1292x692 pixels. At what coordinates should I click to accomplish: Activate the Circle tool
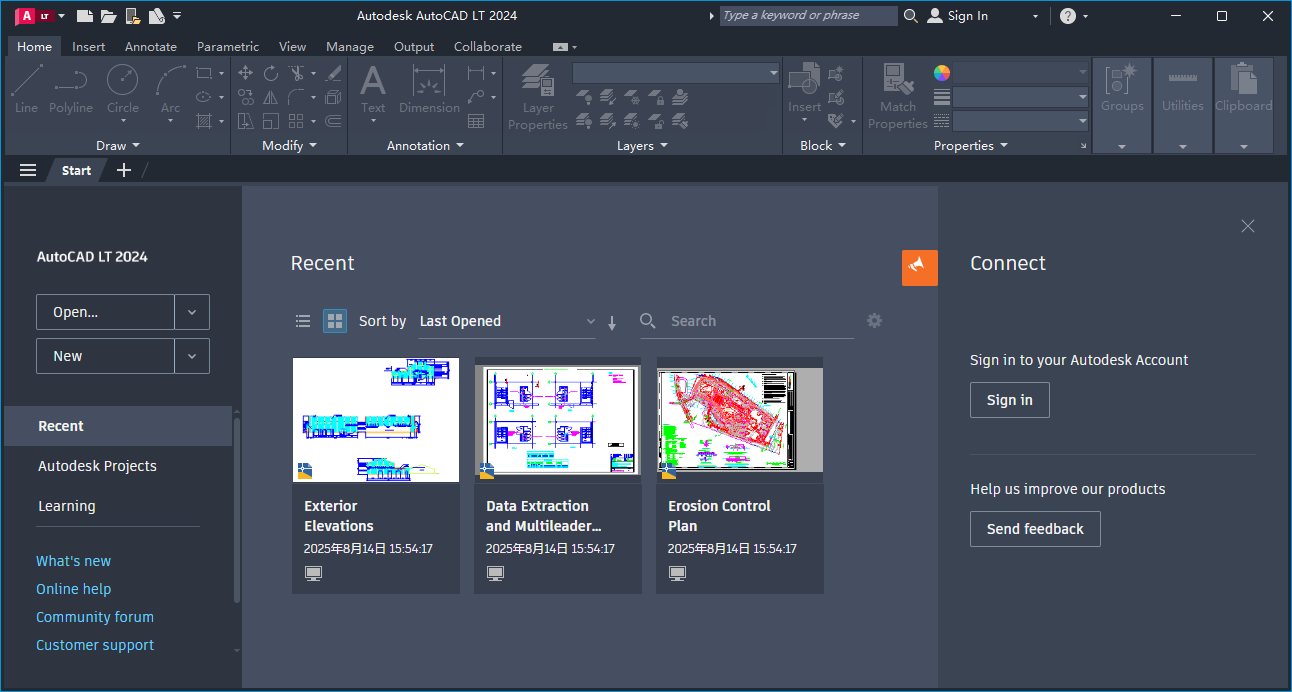(x=122, y=90)
